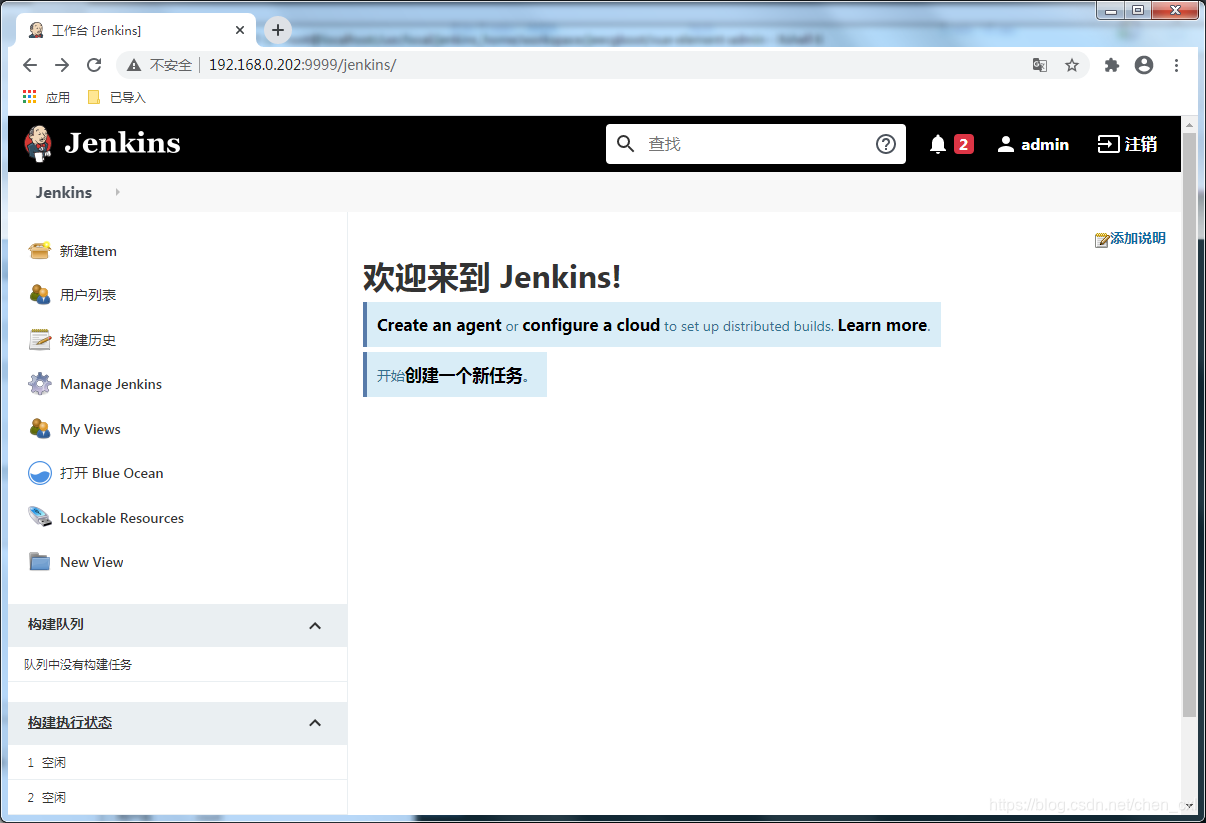Viewport: 1206px width, 823px height.
Task: Open My Views in the sidebar
Action: click(90, 429)
